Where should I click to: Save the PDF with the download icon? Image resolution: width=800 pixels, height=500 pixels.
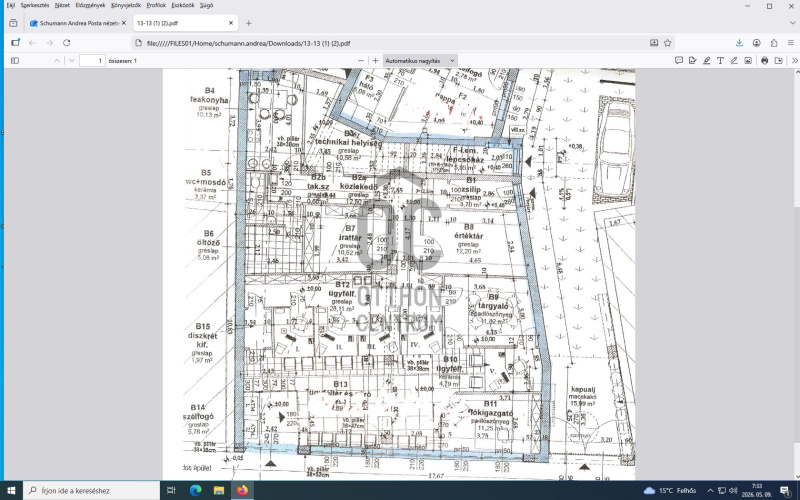pos(779,61)
